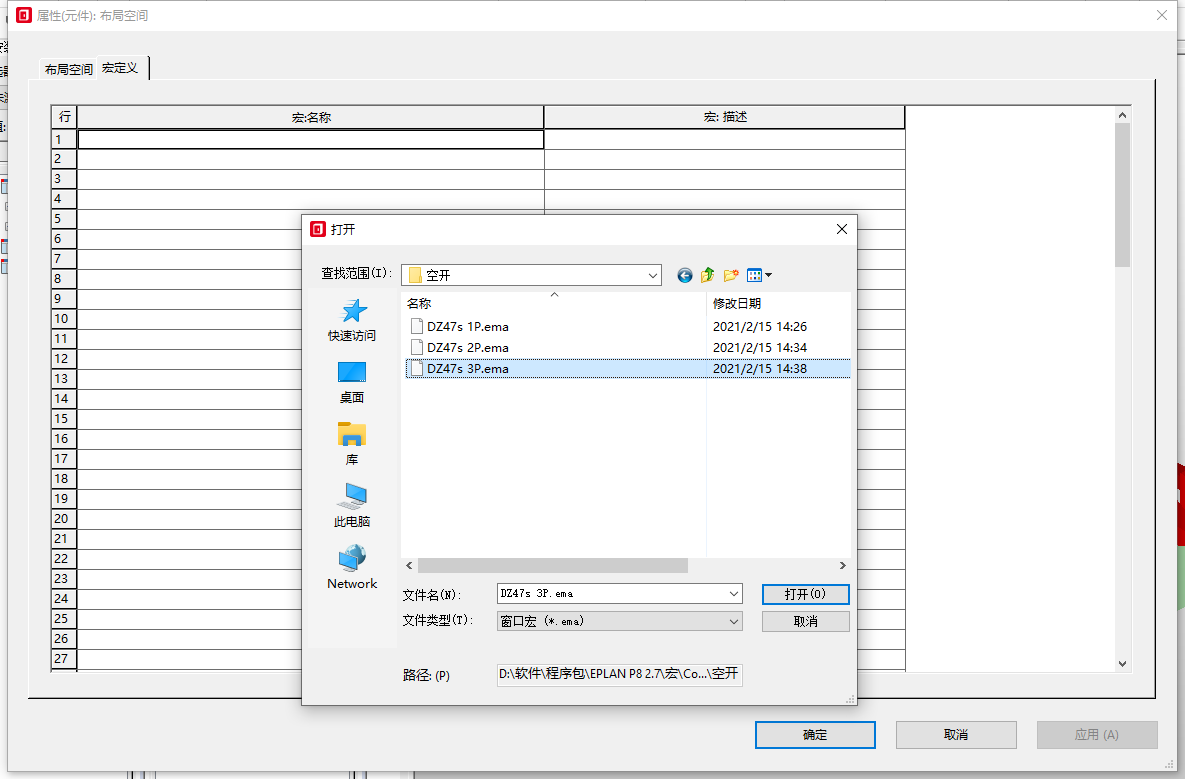Create a new folder in the dialog

click(731, 275)
